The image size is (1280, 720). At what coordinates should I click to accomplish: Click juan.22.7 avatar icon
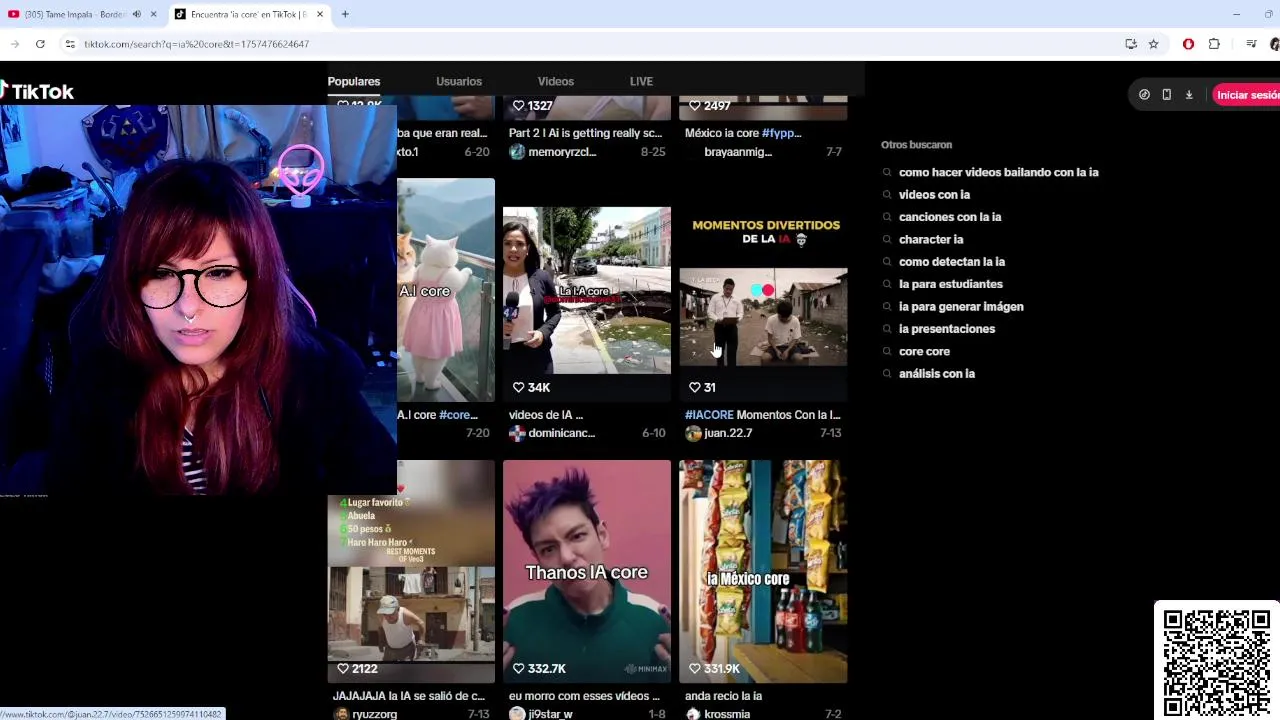click(x=693, y=433)
